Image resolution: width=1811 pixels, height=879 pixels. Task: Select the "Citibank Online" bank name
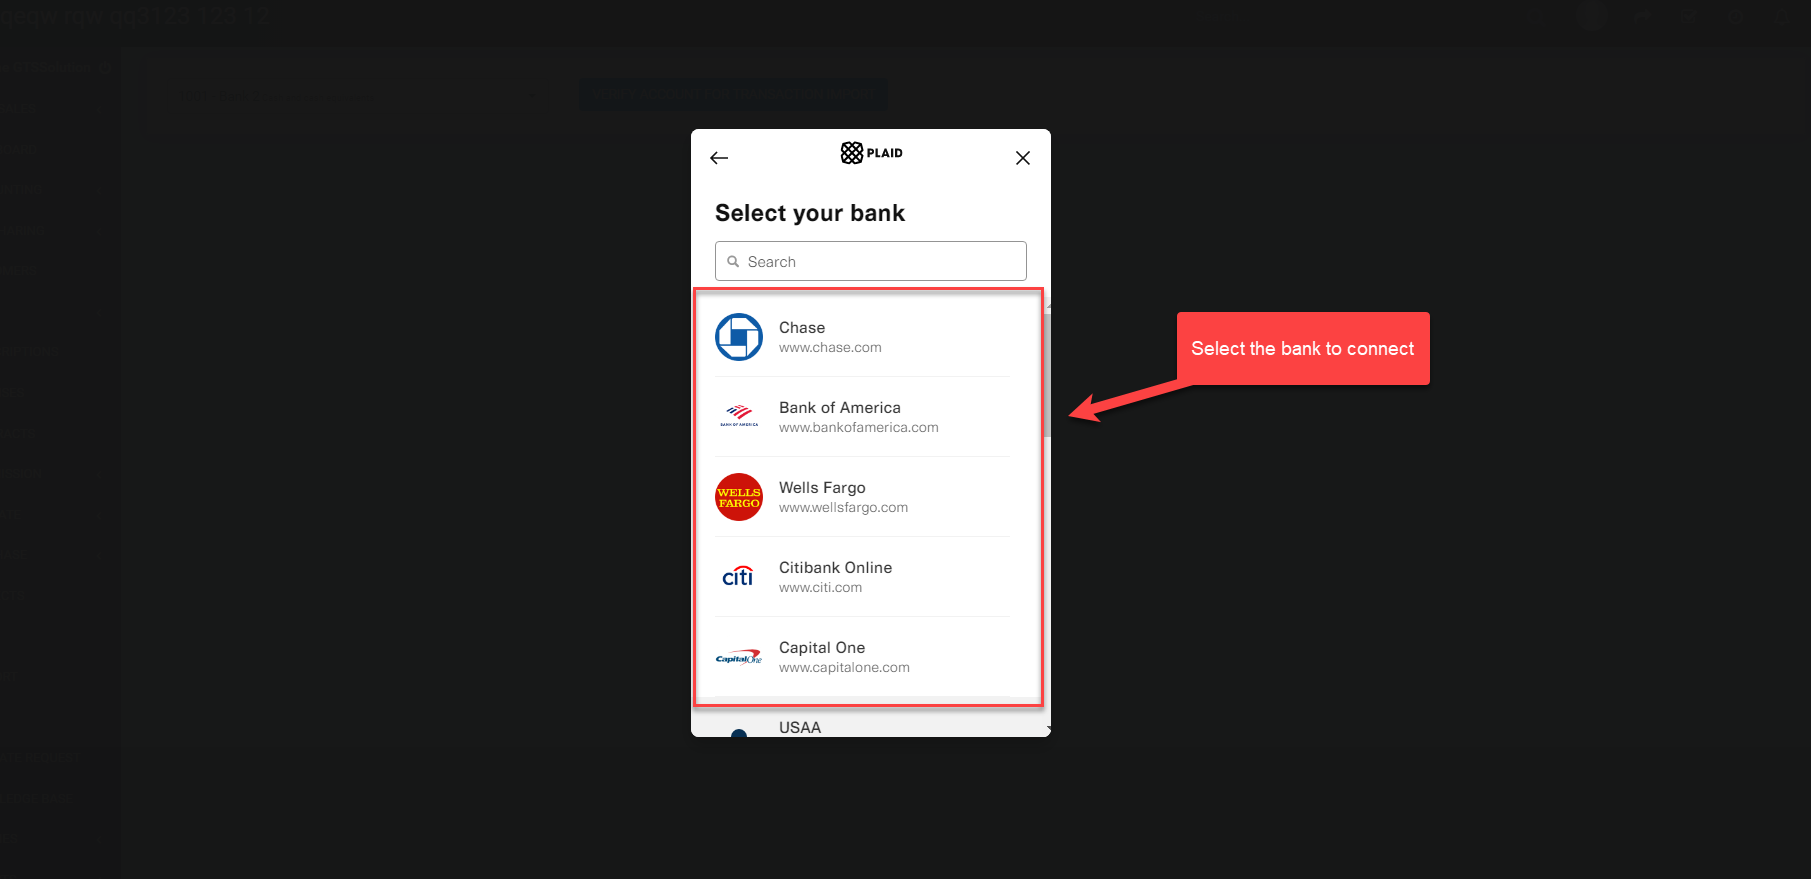coord(835,568)
